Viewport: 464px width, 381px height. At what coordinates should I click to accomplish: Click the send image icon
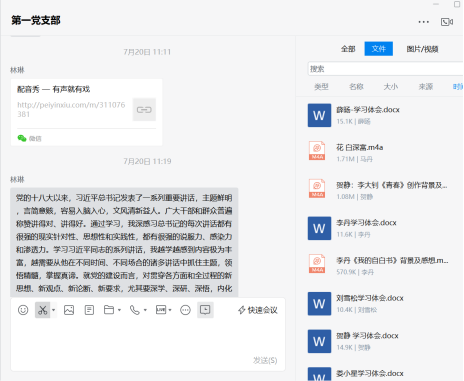tap(69, 310)
